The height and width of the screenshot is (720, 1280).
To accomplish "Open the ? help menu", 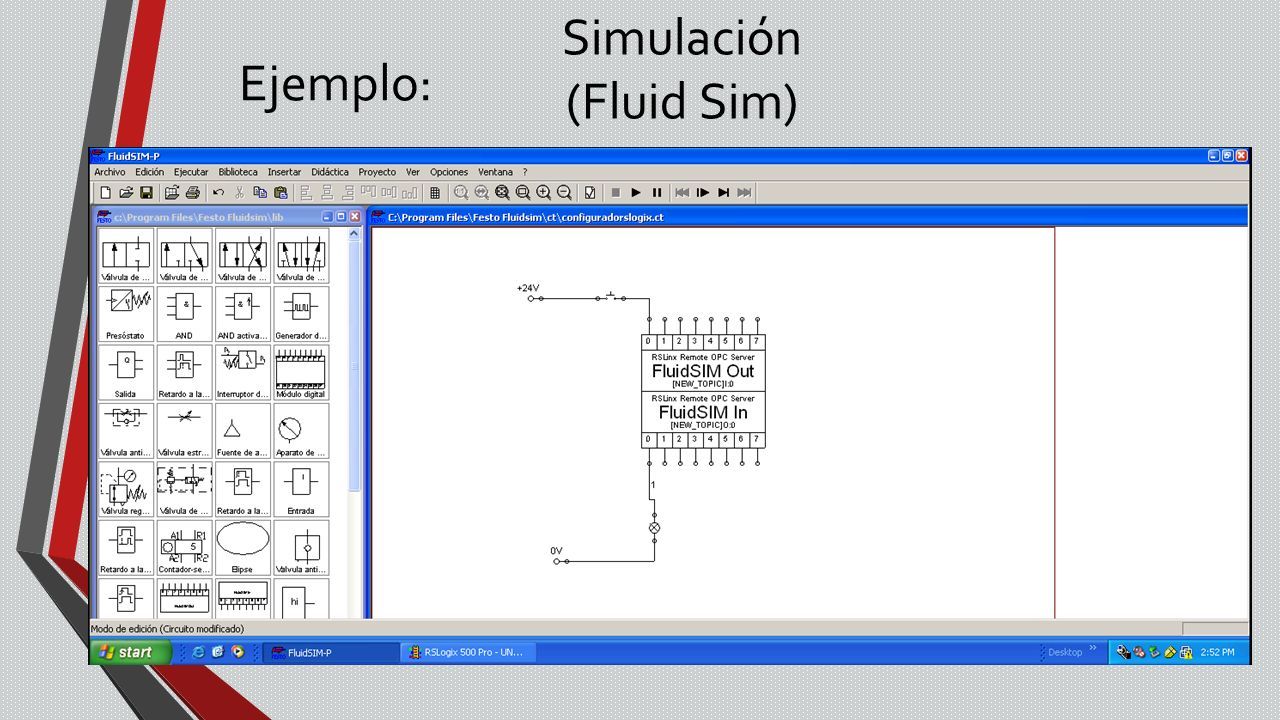I will [x=525, y=172].
